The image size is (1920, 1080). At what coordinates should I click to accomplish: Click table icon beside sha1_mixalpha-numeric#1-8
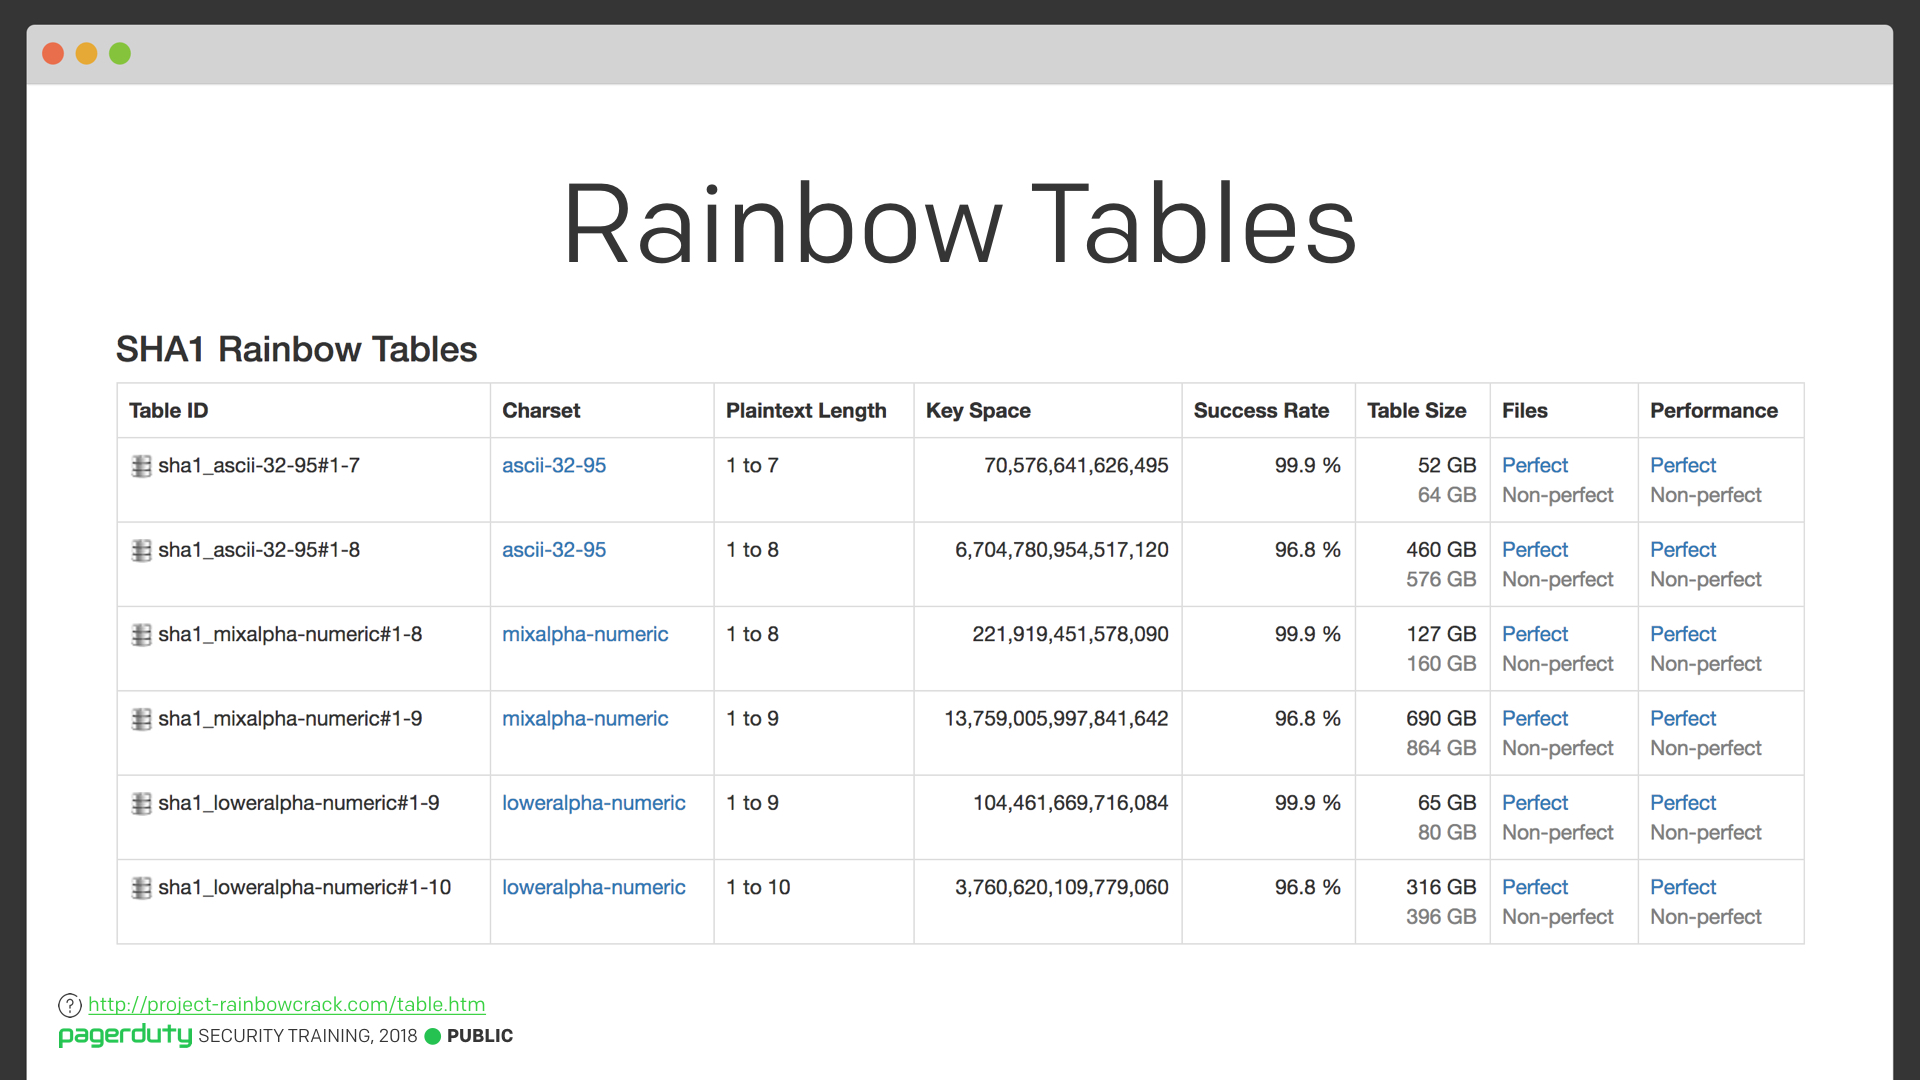[141, 635]
